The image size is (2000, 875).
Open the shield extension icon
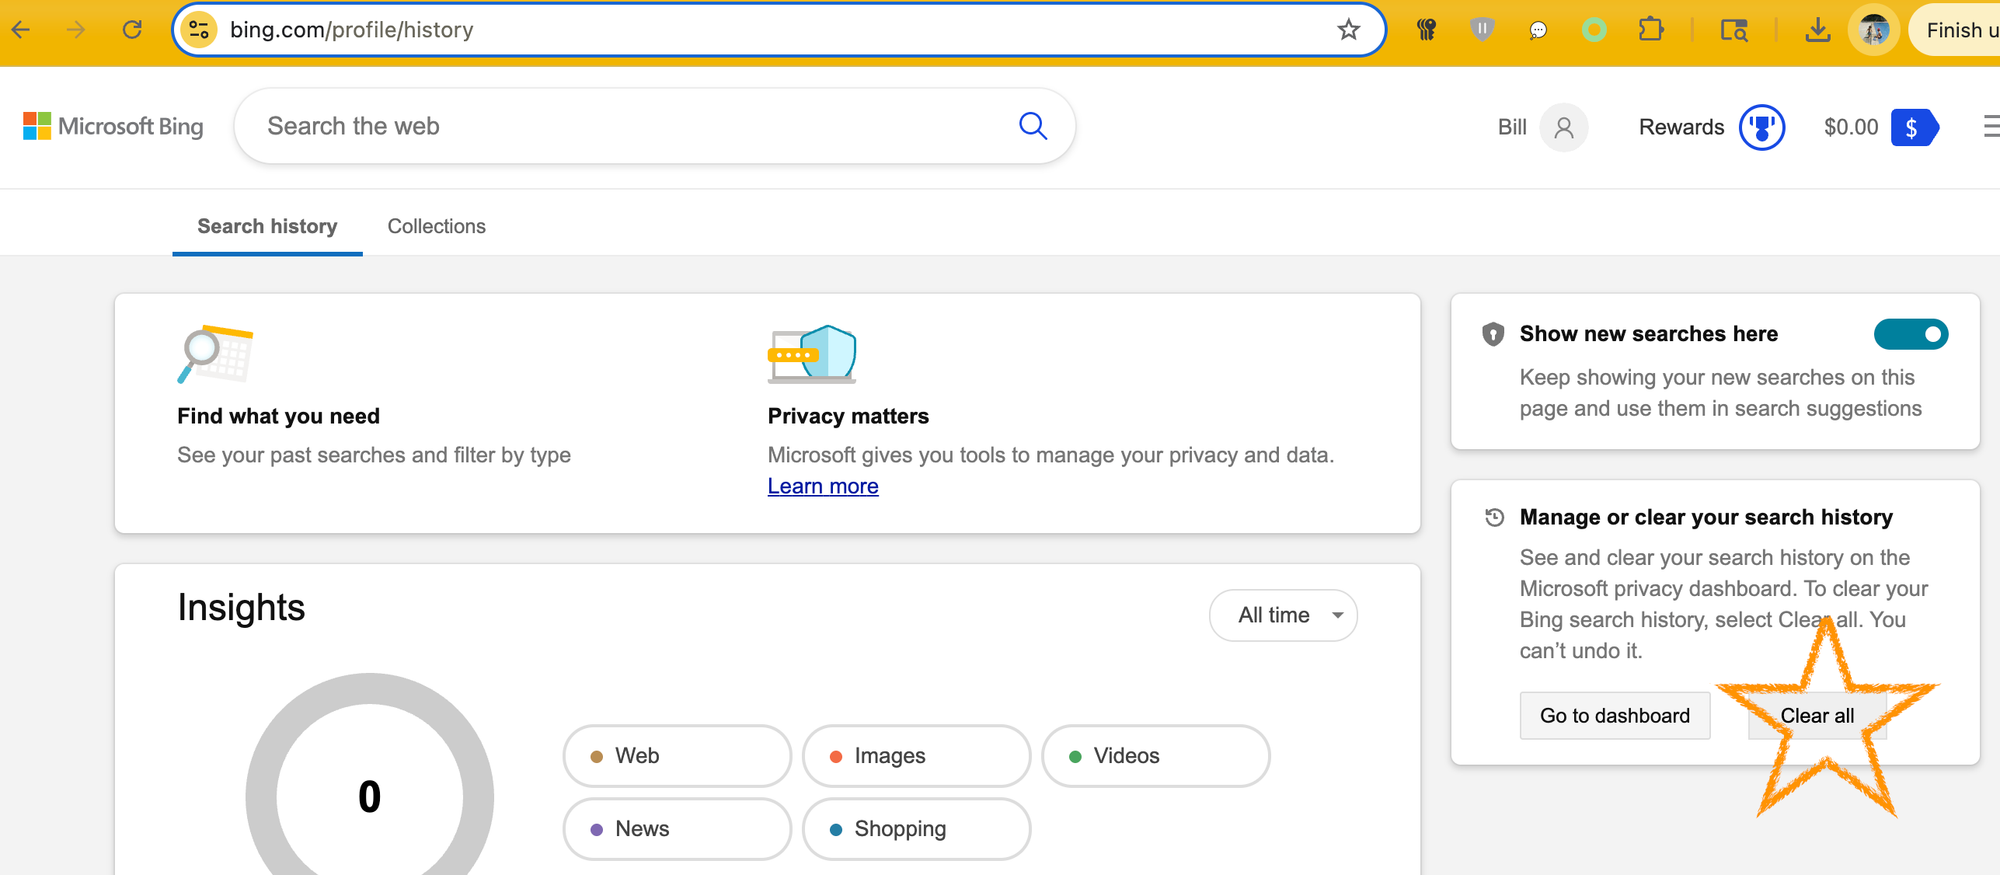pos(1482,30)
